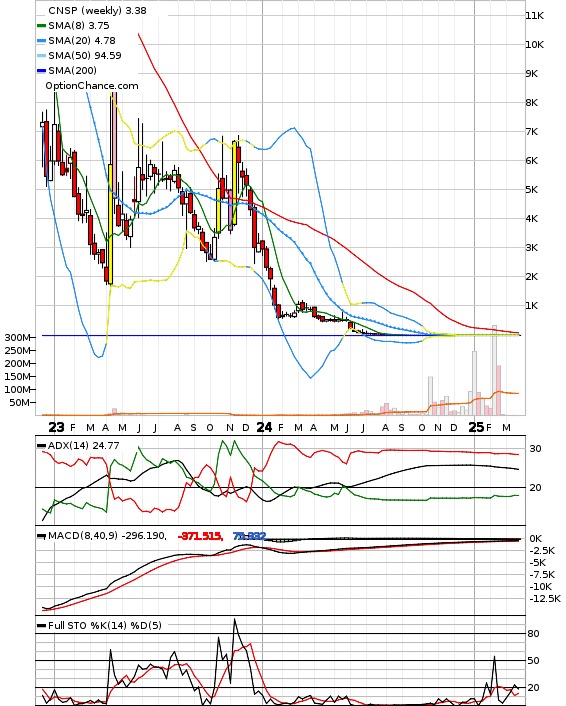566x706 pixels.
Task: Click the CNSP (weekly) 3.38 title
Action: pyautogui.click(x=97, y=10)
